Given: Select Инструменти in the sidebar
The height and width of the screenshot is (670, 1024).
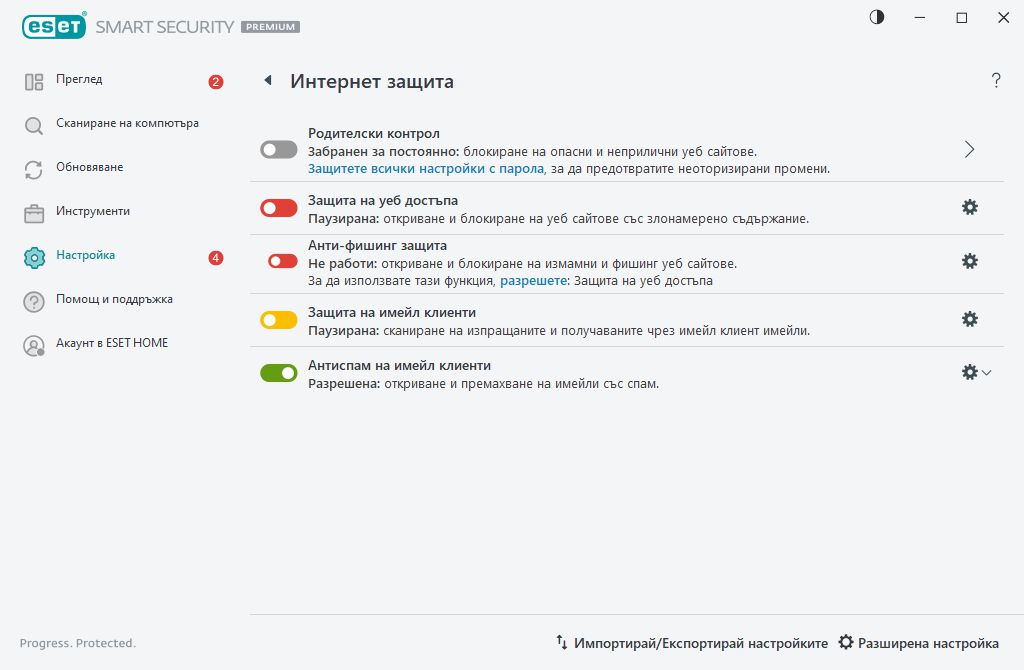Looking at the screenshot, I should (x=93, y=212).
